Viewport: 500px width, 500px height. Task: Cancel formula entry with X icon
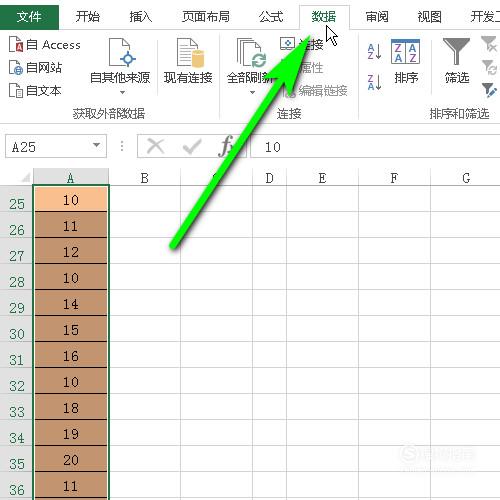pyautogui.click(x=156, y=146)
